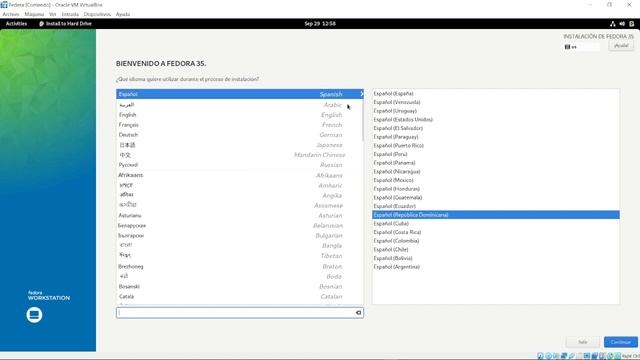Open the power icon in GNOME top bar
The width and height of the screenshot is (640, 360).
631,24
